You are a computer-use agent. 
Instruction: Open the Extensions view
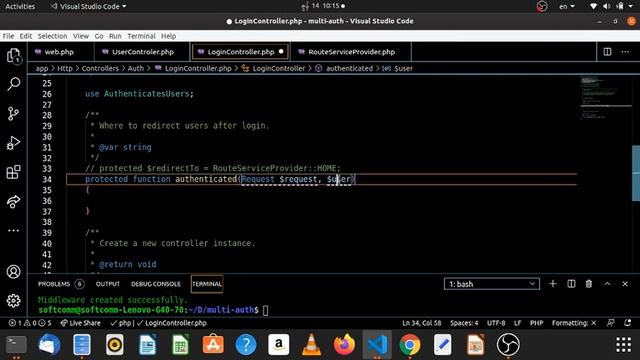pos(13,172)
